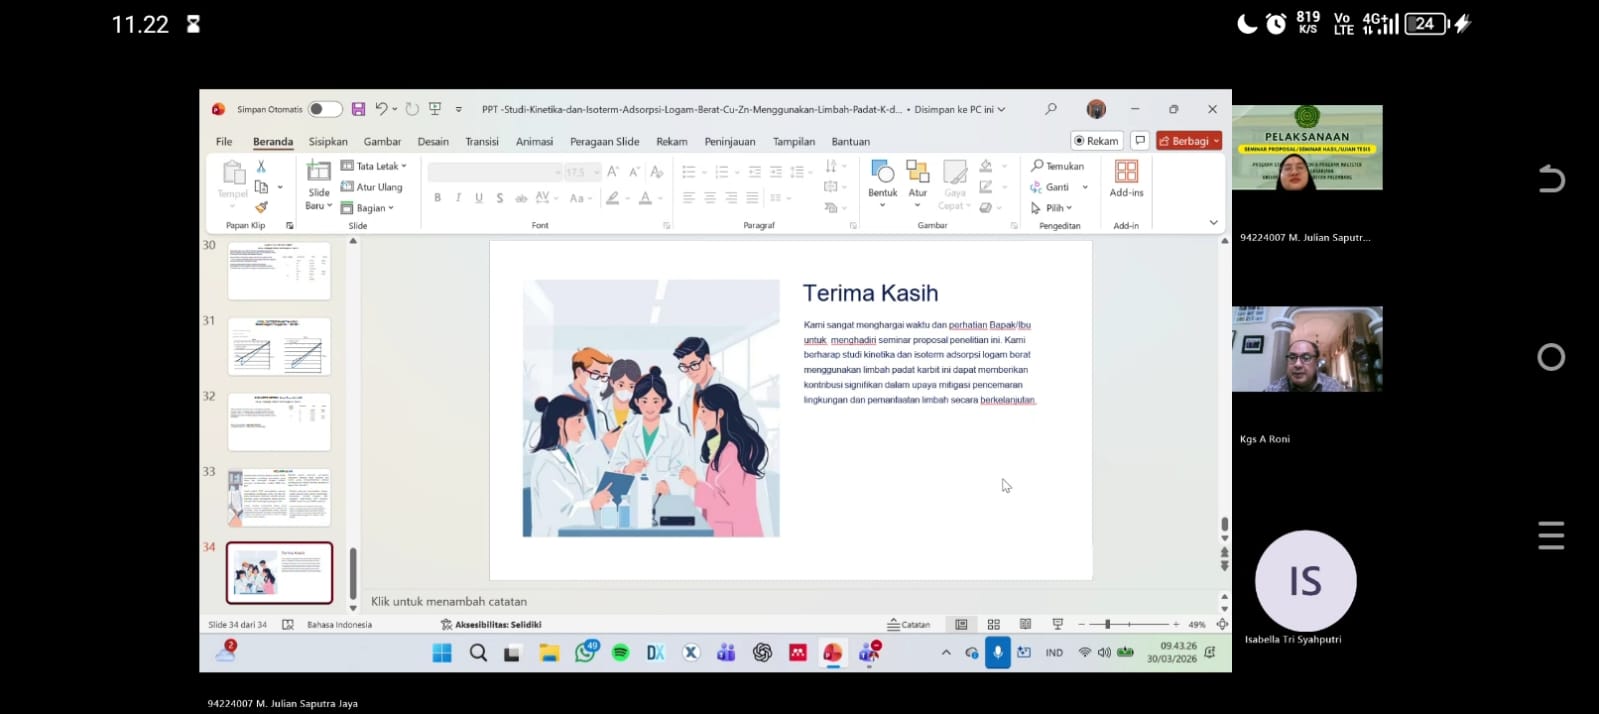Screen dimensions: 1599x714
Task: Open the Bentuk shapes gallery
Action: [882, 172]
